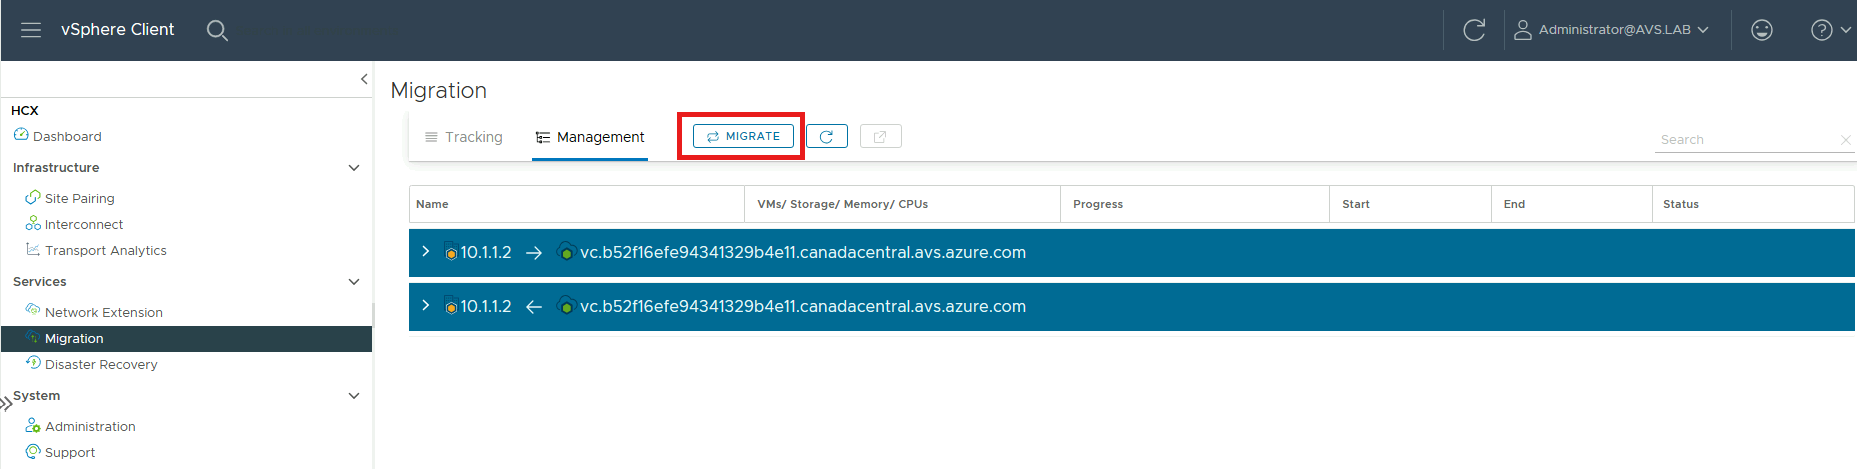Click the Interconnect icon in sidebar

tap(33, 224)
